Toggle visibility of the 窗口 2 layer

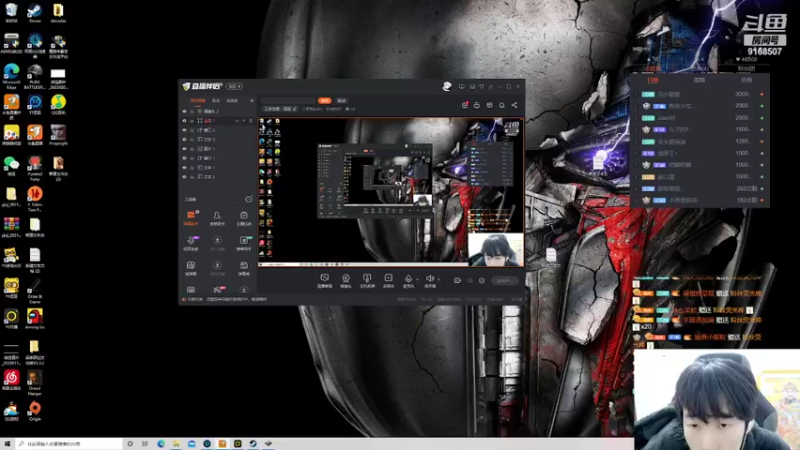(x=184, y=130)
